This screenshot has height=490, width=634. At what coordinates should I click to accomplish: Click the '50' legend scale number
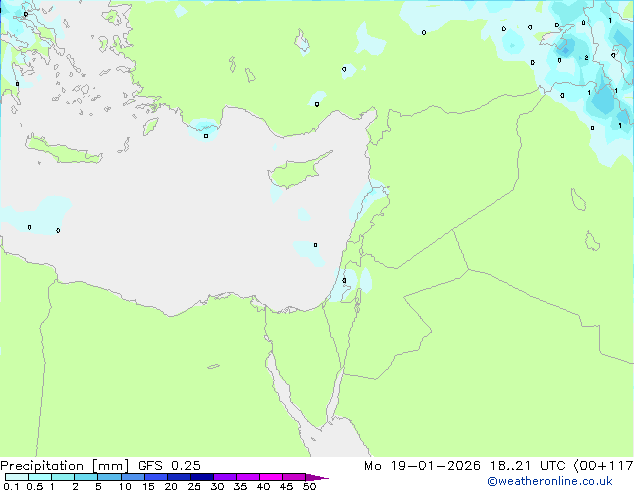[x=310, y=486]
